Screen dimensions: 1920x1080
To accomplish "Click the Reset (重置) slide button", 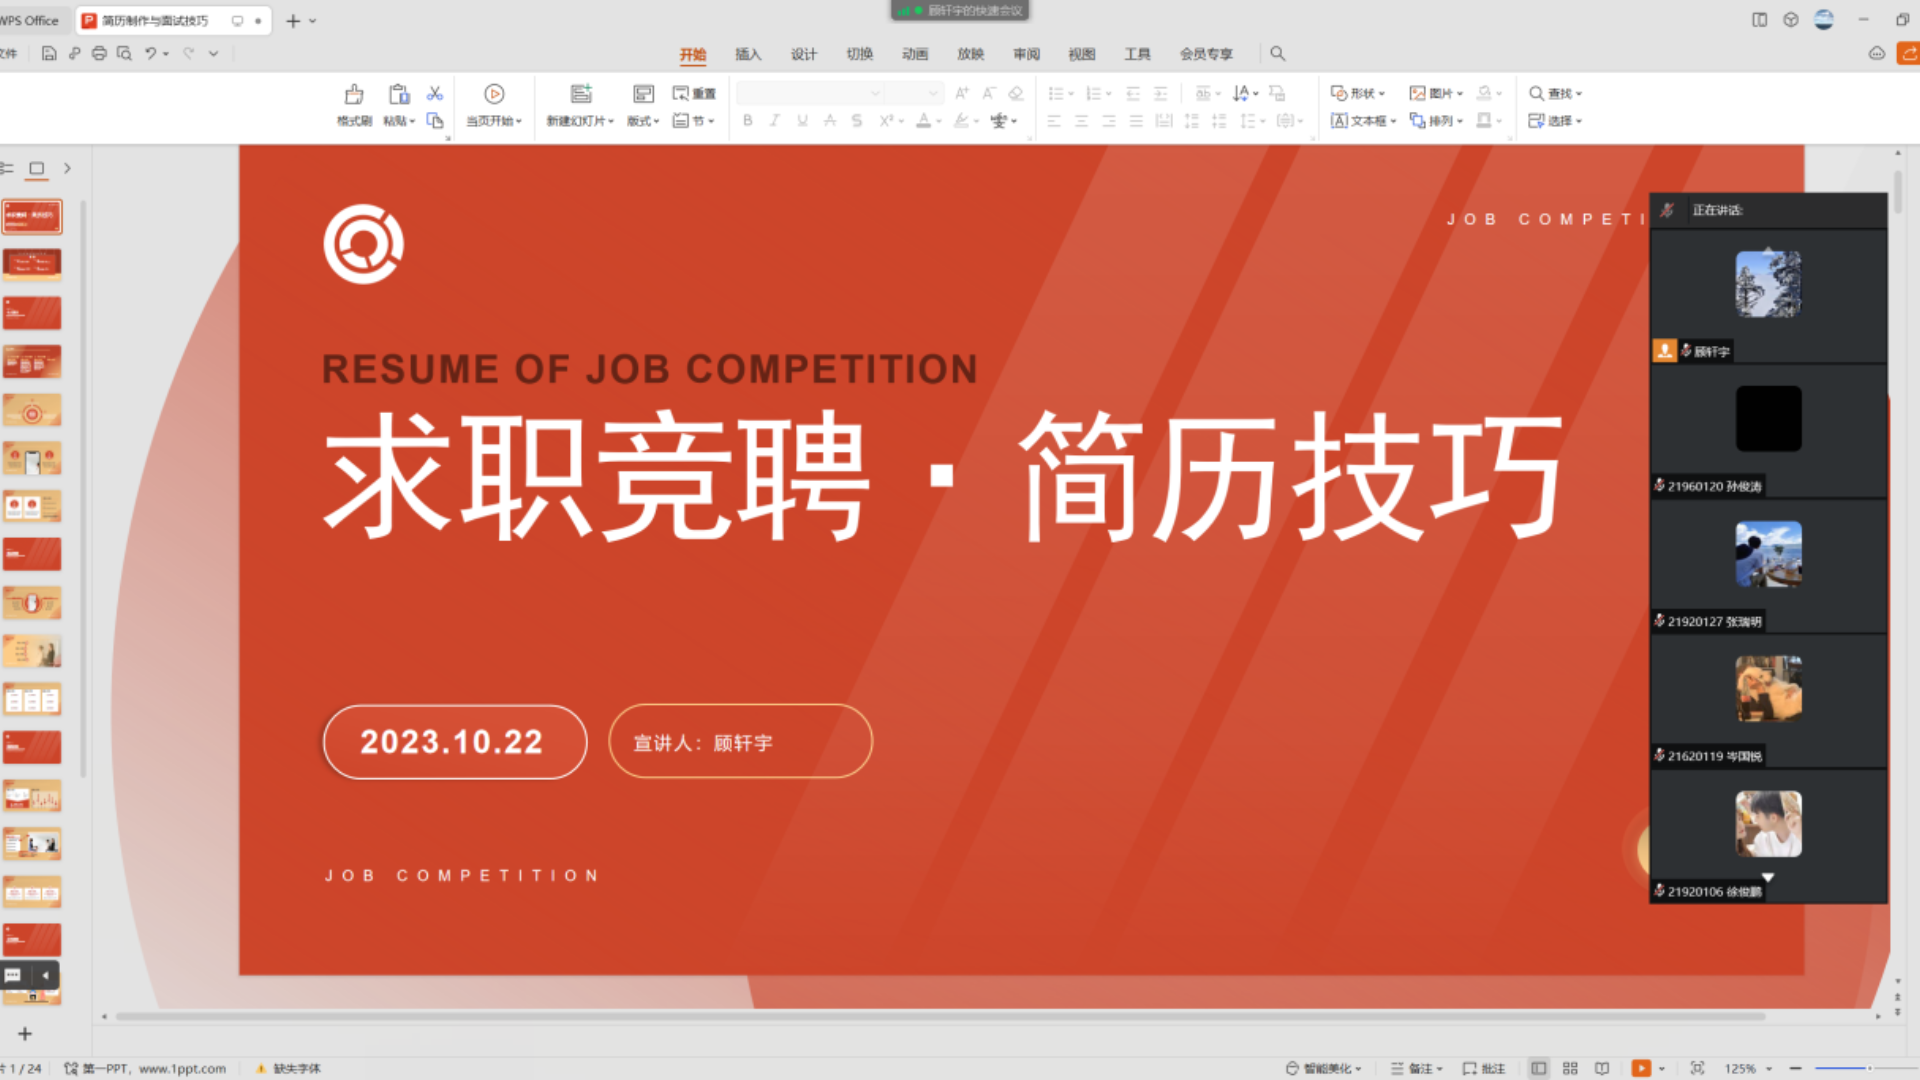I will pos(694,93).
